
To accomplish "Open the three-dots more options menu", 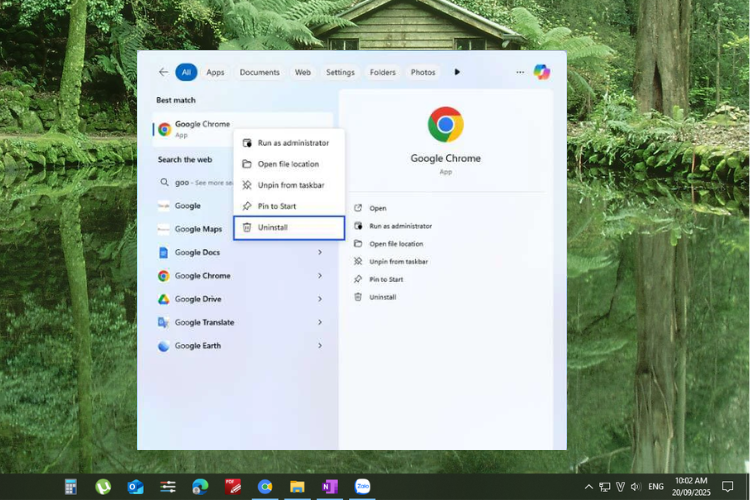I will [x=520, y=72].
